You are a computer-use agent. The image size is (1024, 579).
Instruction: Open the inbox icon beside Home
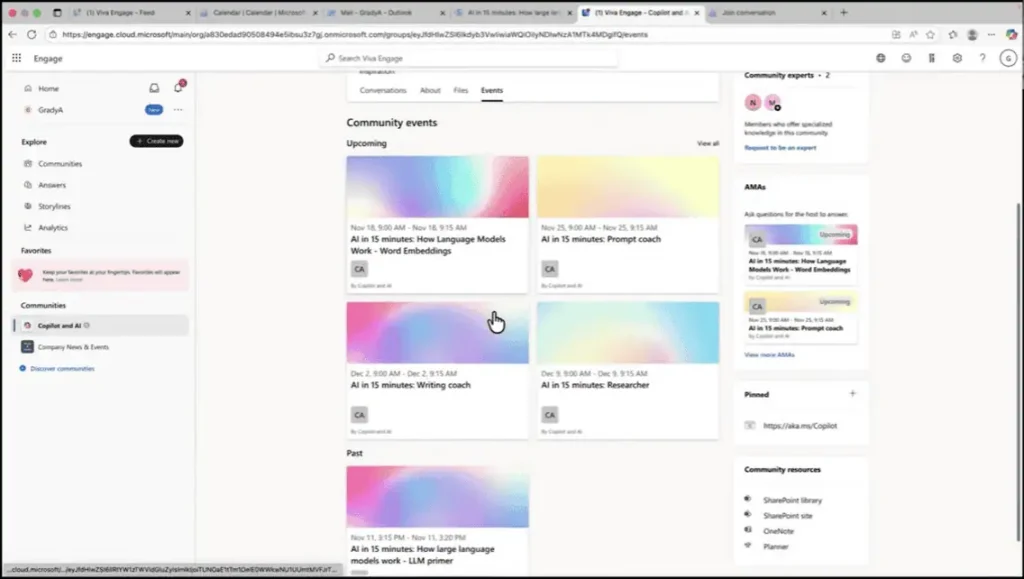pyautogui.click(x=154, y=88)
